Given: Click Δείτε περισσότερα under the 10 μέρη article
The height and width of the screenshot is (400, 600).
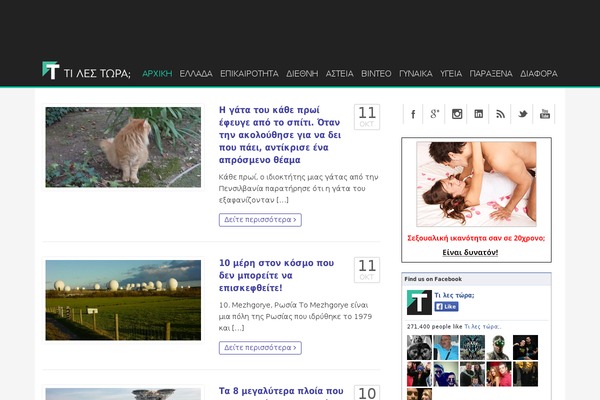Looking at the screenshot, I should coord(260,348).
